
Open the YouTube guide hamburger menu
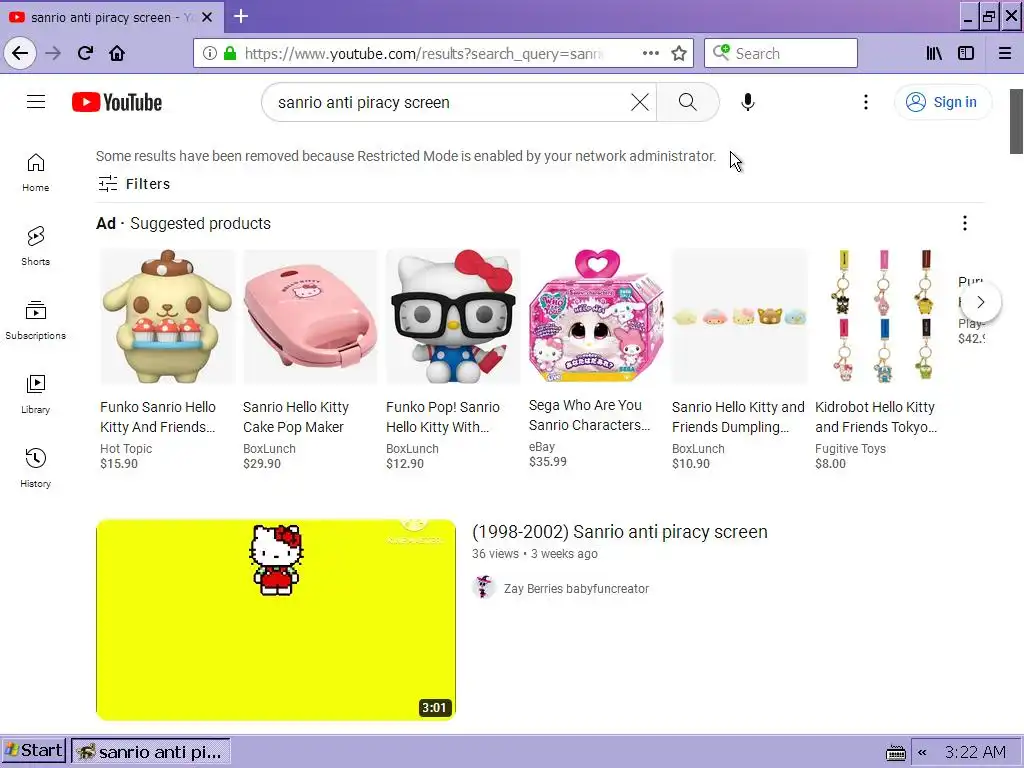pos(36,102)
